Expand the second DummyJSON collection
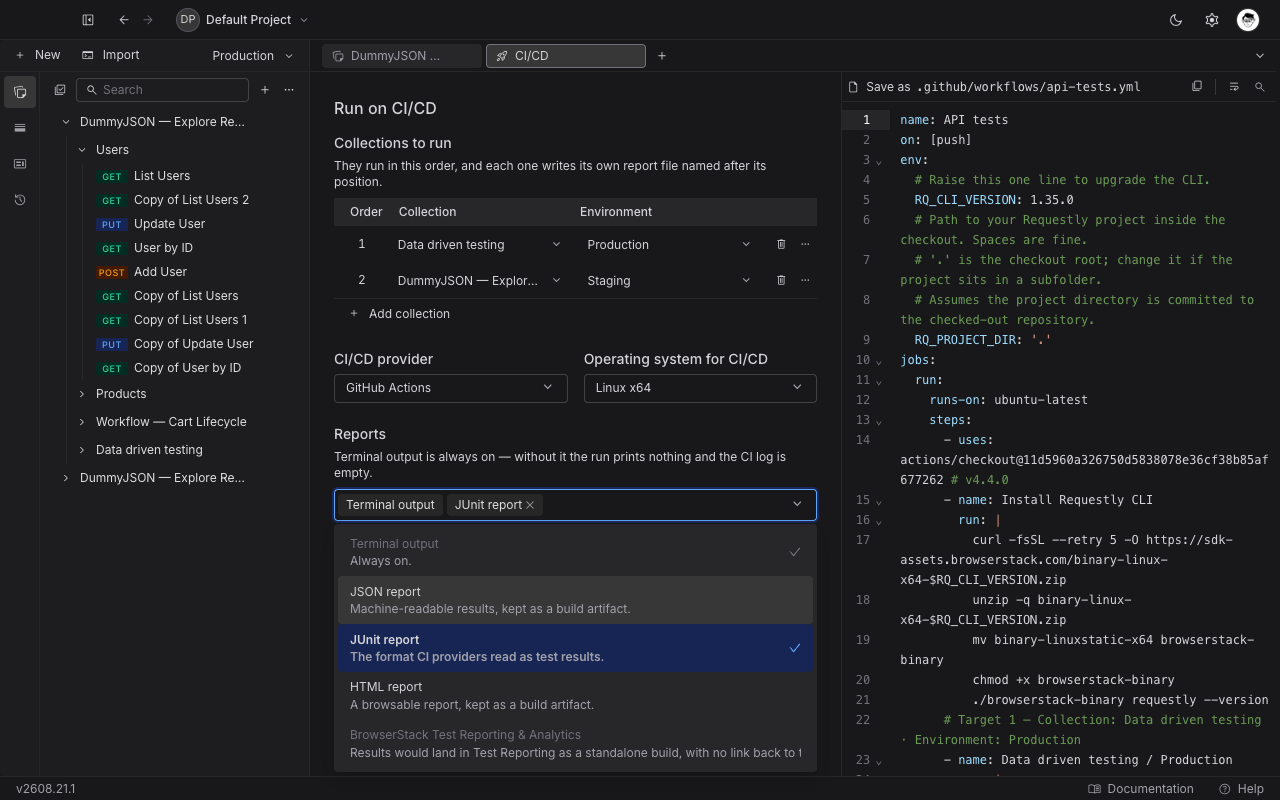Screen dimensions: 1280x800 pyautogui.click(x=66, y=478)
